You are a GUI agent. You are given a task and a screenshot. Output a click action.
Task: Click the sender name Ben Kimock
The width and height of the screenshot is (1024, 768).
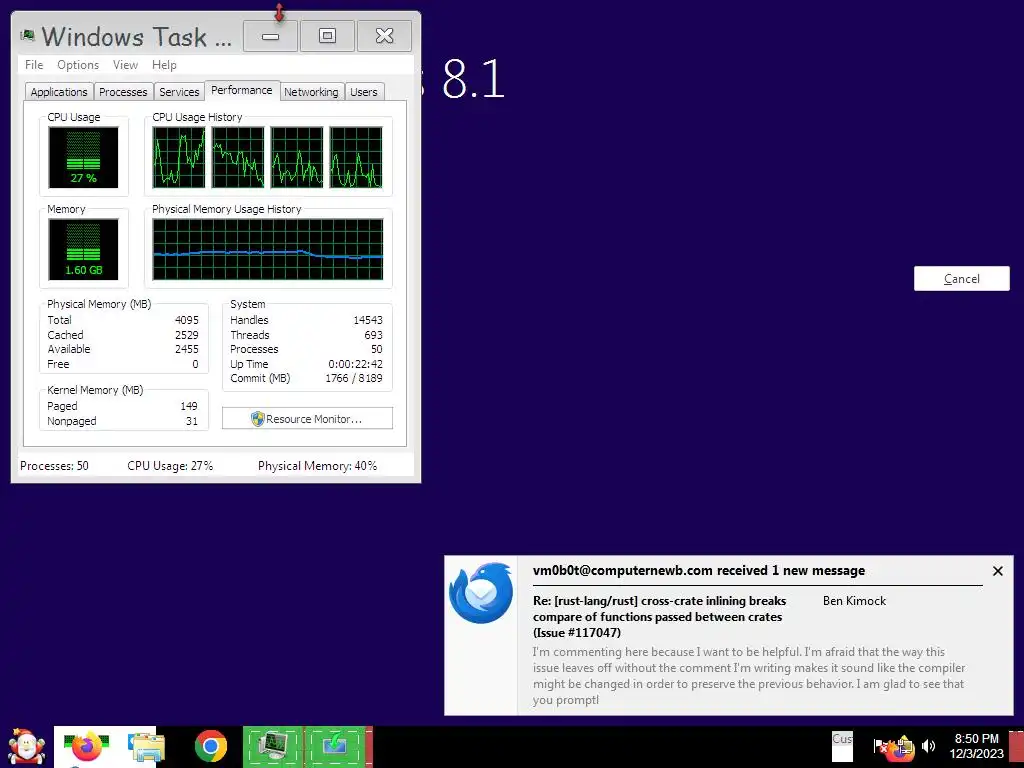(x=854, y=601)
